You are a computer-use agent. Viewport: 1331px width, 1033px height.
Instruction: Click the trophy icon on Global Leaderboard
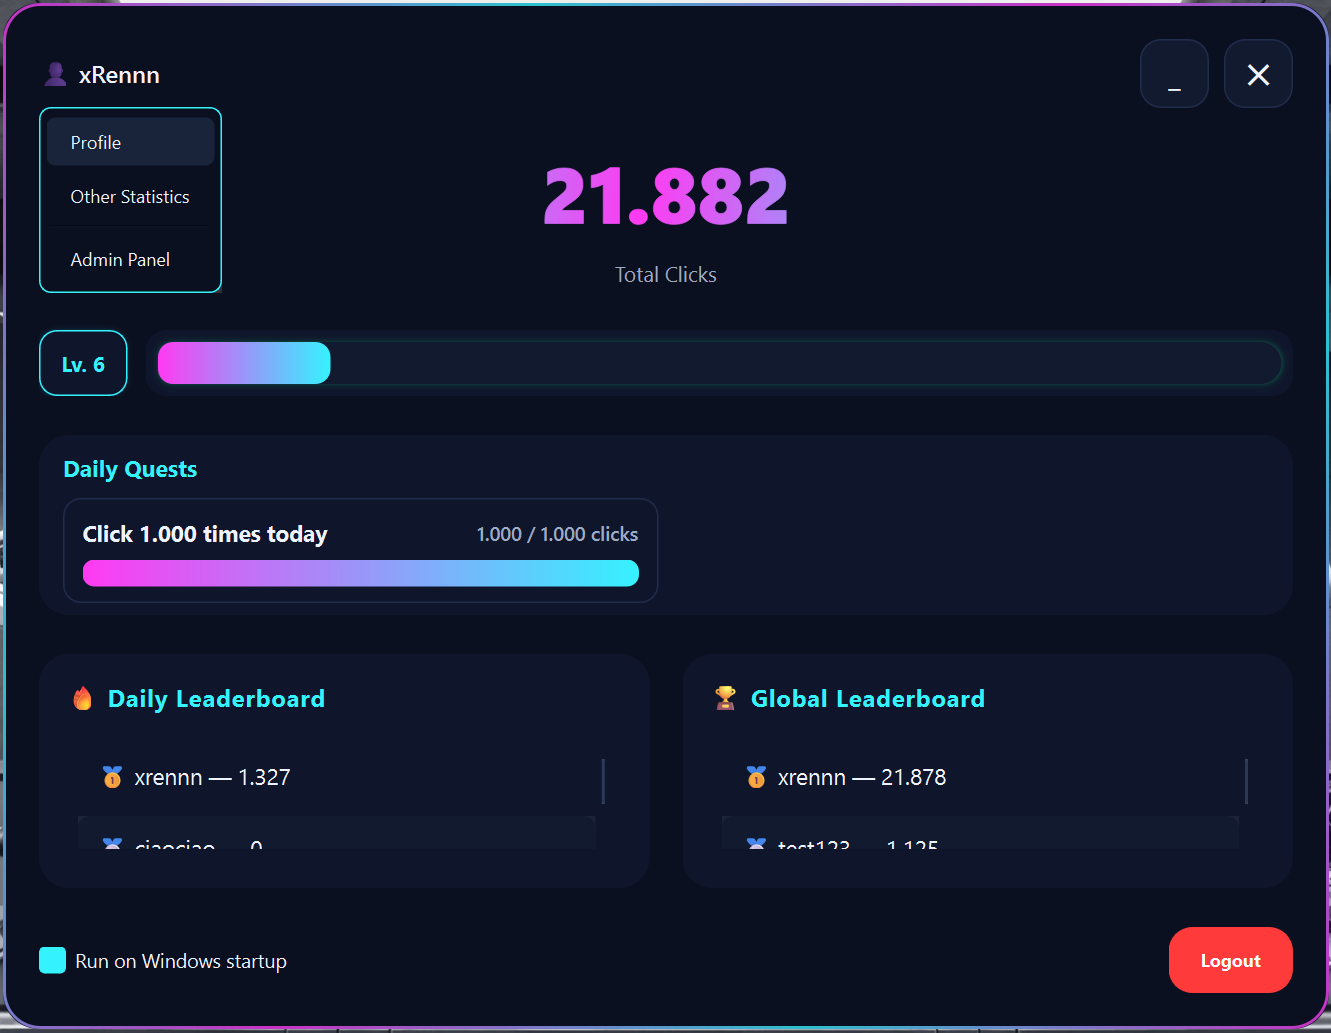click(726, 698)
